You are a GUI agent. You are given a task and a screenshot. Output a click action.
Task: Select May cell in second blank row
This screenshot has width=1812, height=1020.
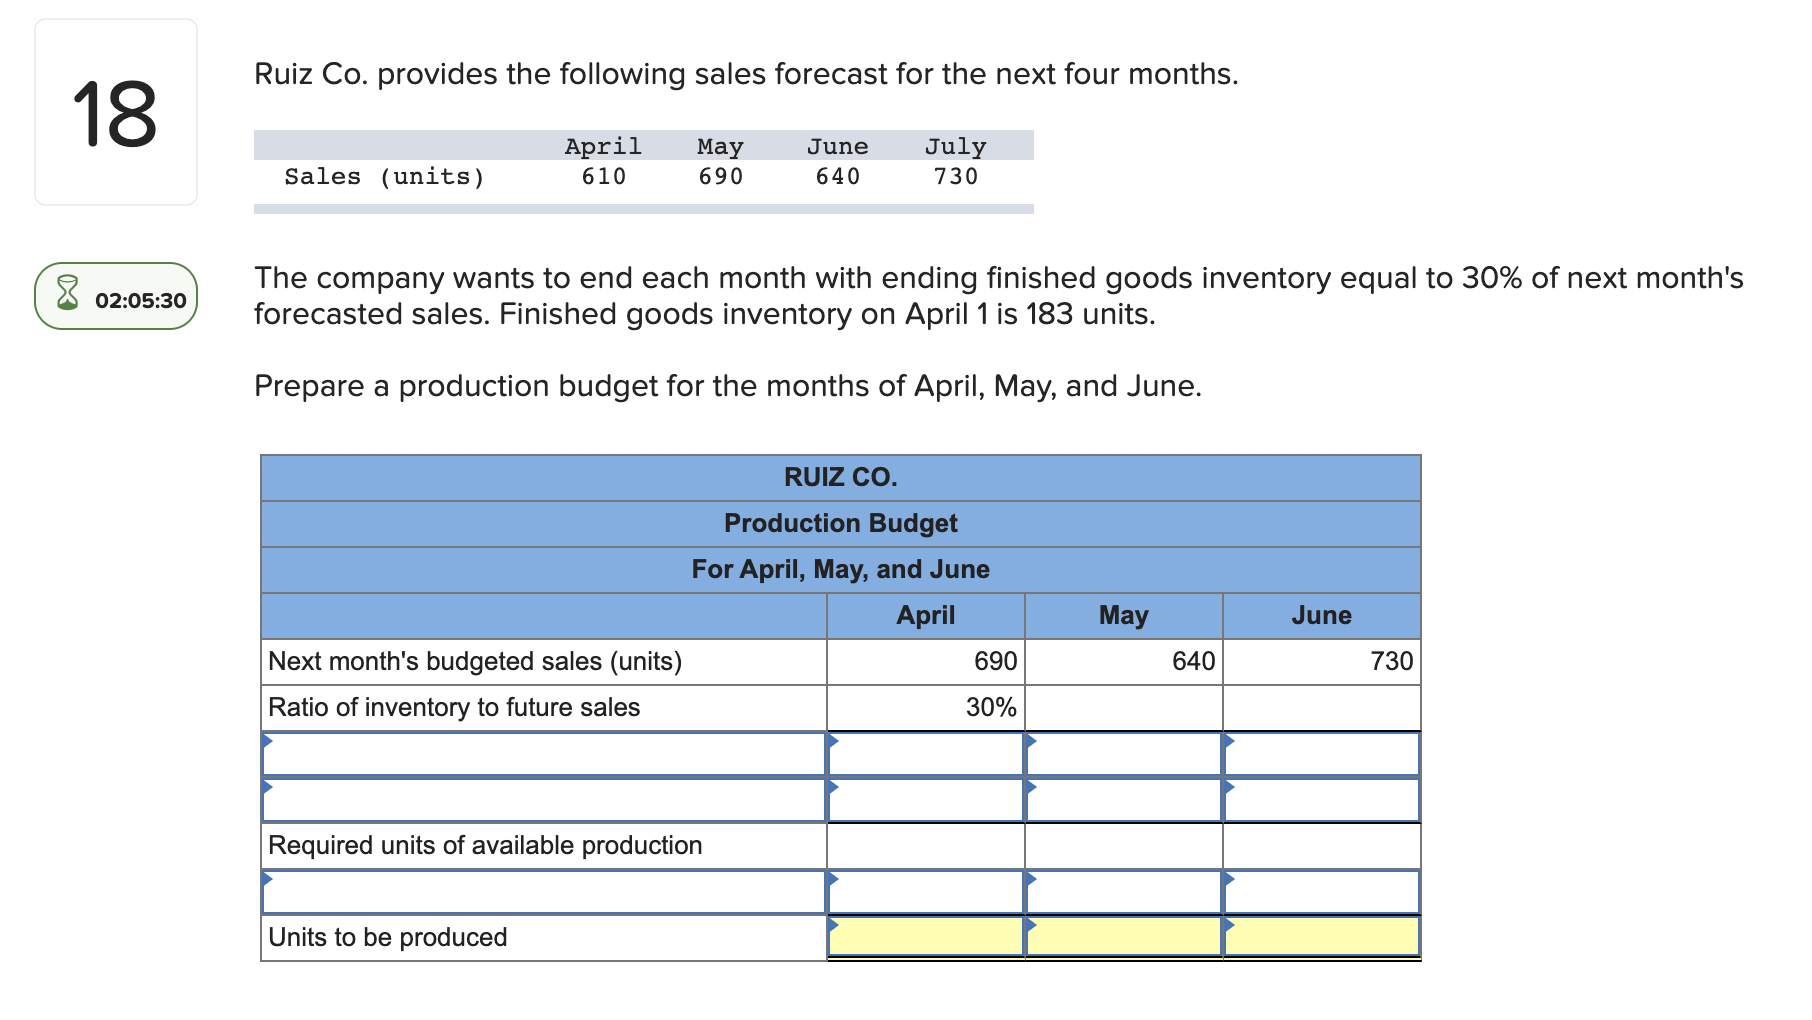(x=1124, y=800)
